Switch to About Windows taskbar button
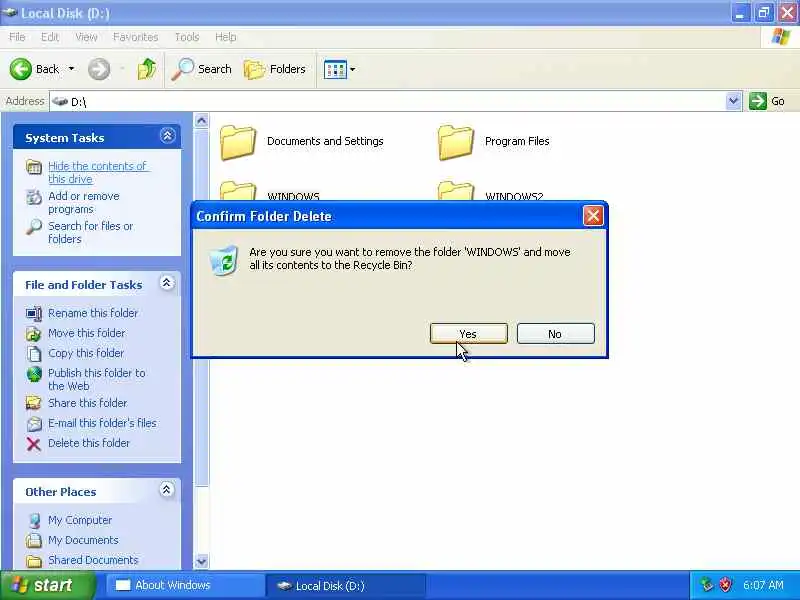This screenshot has width=800, height=600. coord(185,585)
